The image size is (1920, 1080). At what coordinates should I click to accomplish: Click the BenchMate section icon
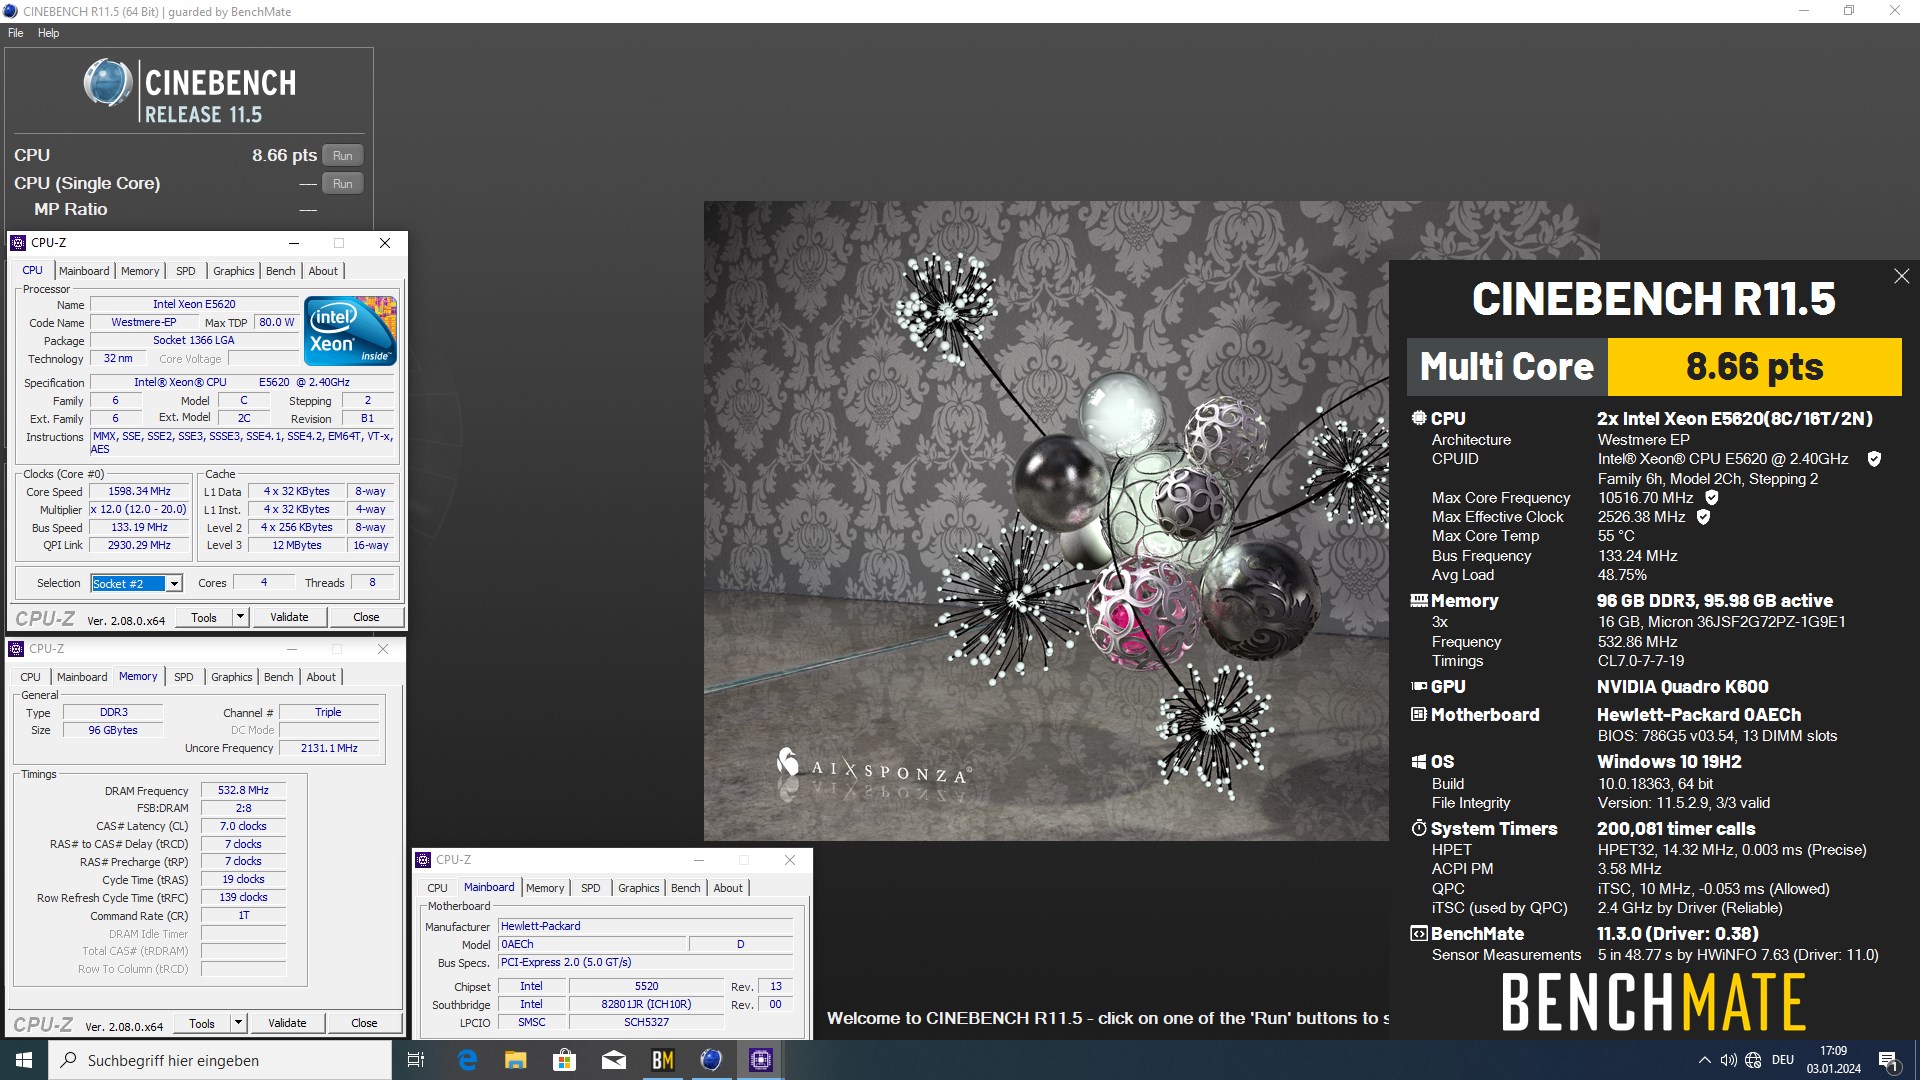tap(1418, 934)
